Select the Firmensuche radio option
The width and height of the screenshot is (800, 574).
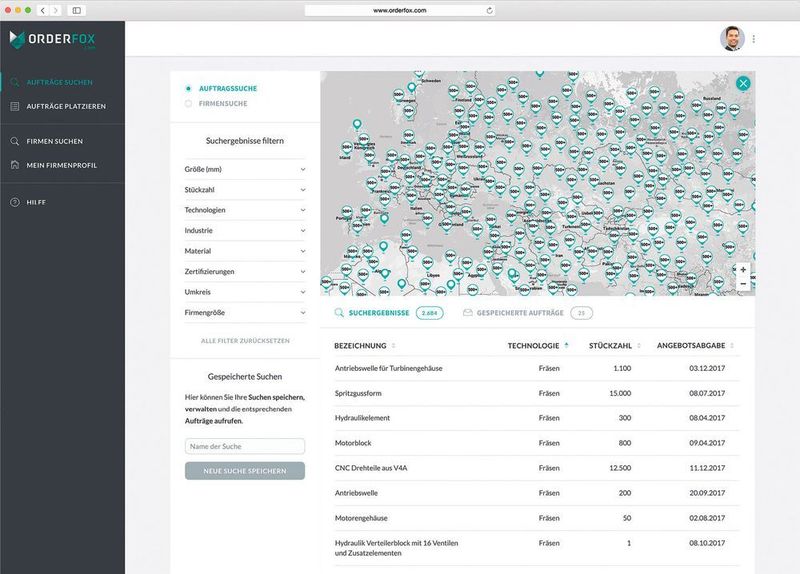tap(188, 103)
